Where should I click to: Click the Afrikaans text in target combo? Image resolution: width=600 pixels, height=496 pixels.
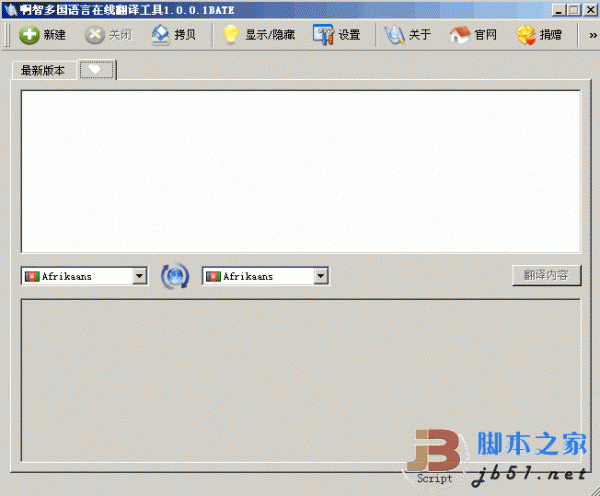(248, 276)
